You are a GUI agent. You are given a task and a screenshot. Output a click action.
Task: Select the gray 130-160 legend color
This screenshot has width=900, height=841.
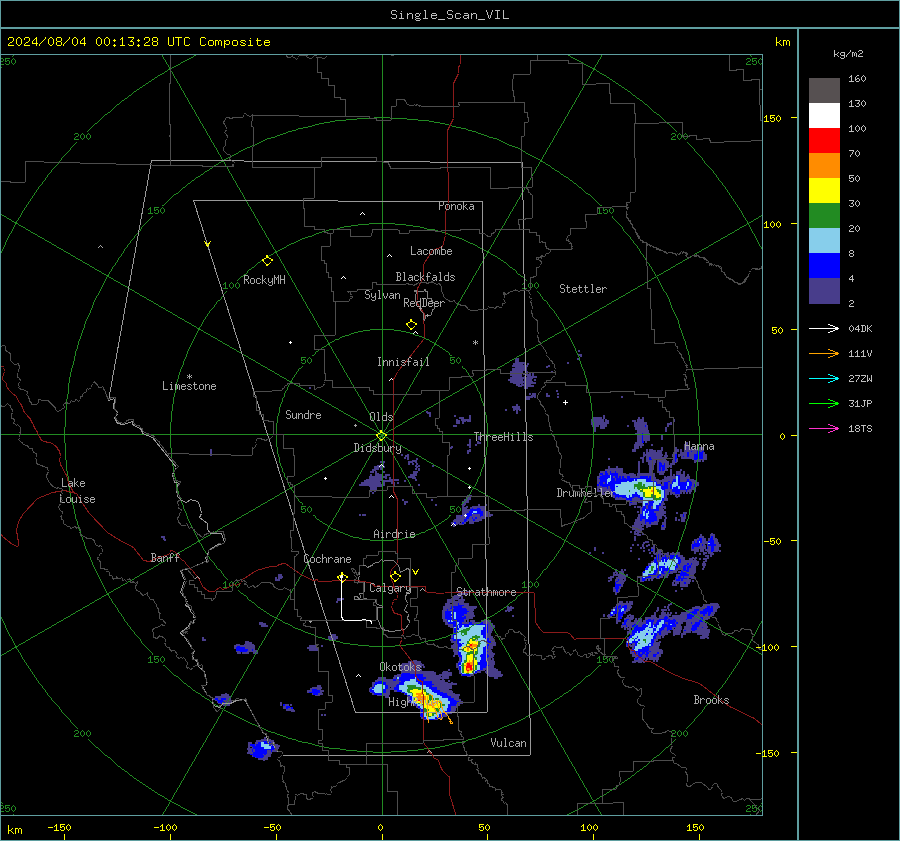824,91
